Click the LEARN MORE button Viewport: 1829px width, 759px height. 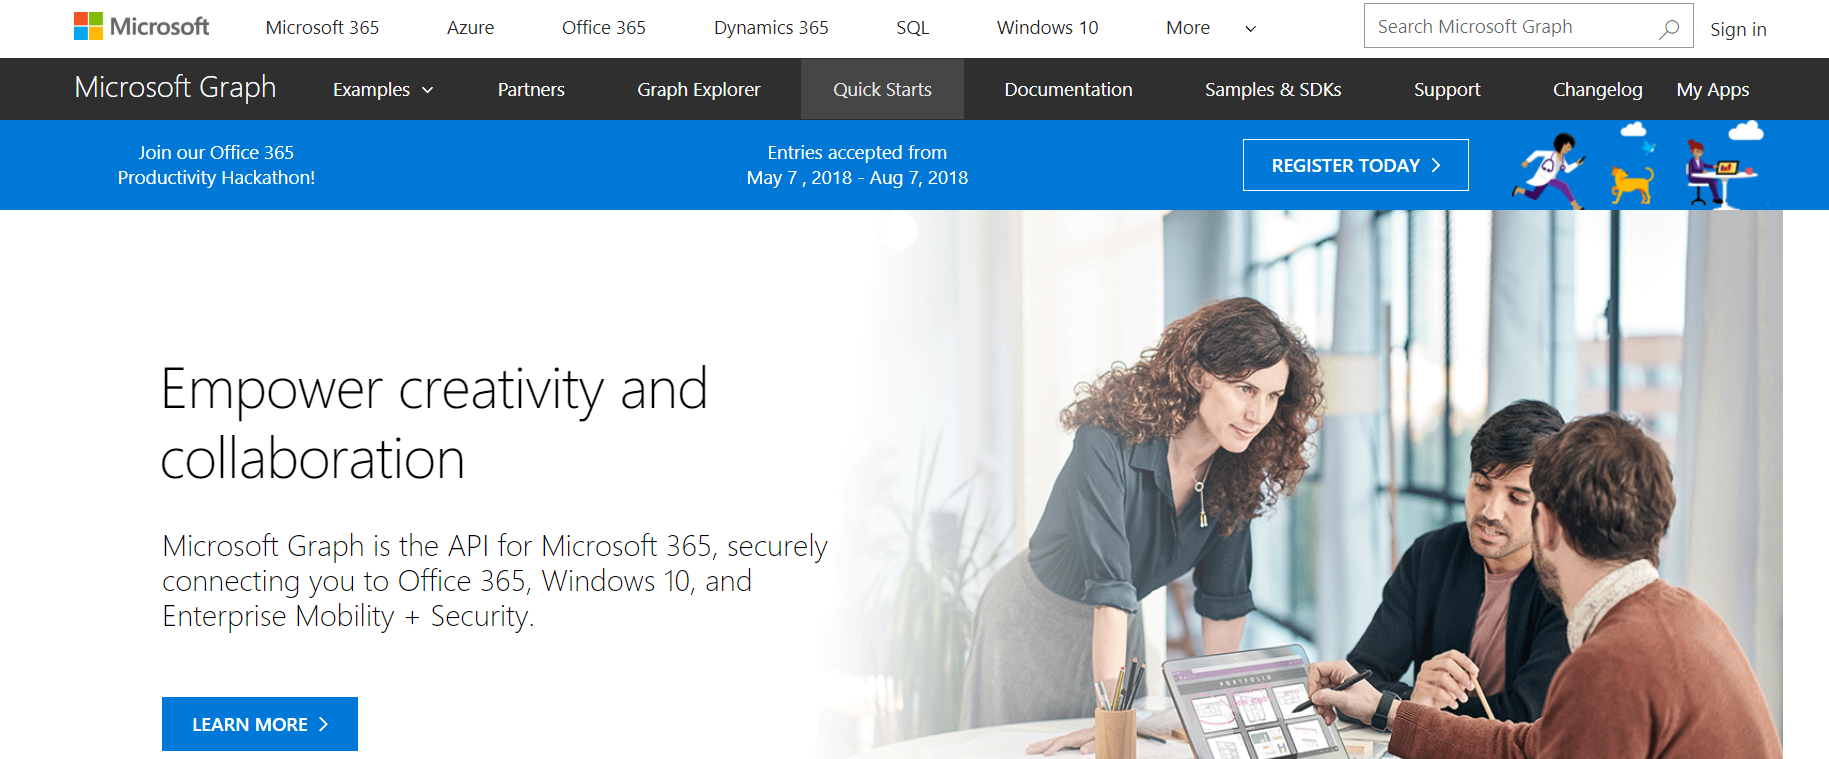[x=260, y=724]
